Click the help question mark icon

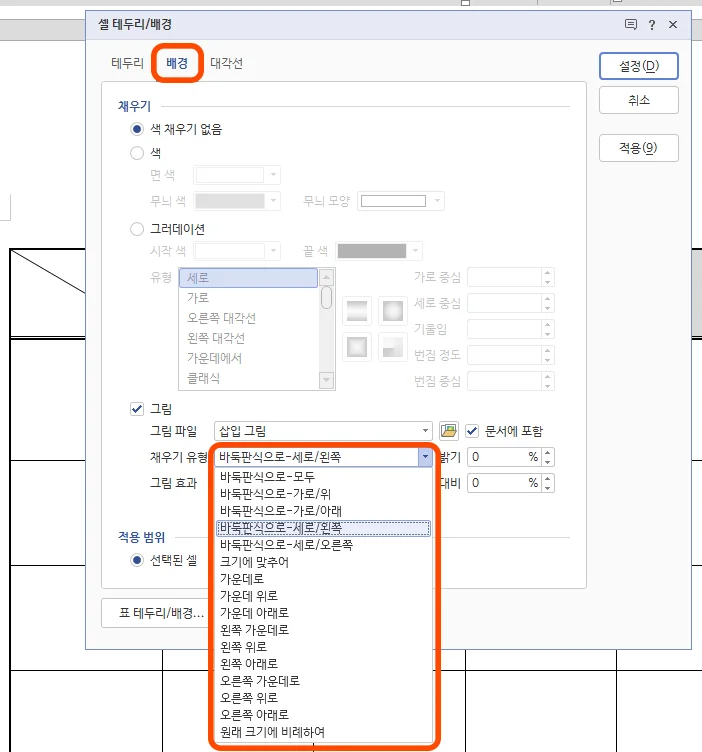(652, 25)
